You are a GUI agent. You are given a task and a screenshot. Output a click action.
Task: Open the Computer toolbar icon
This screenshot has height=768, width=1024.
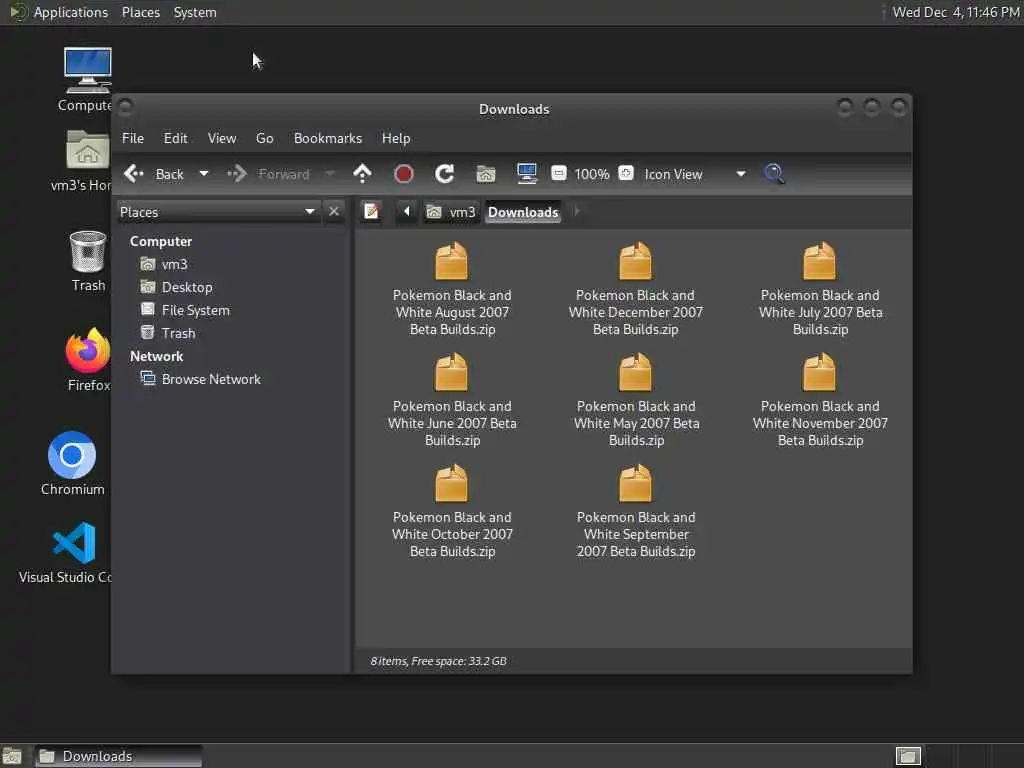526,173
